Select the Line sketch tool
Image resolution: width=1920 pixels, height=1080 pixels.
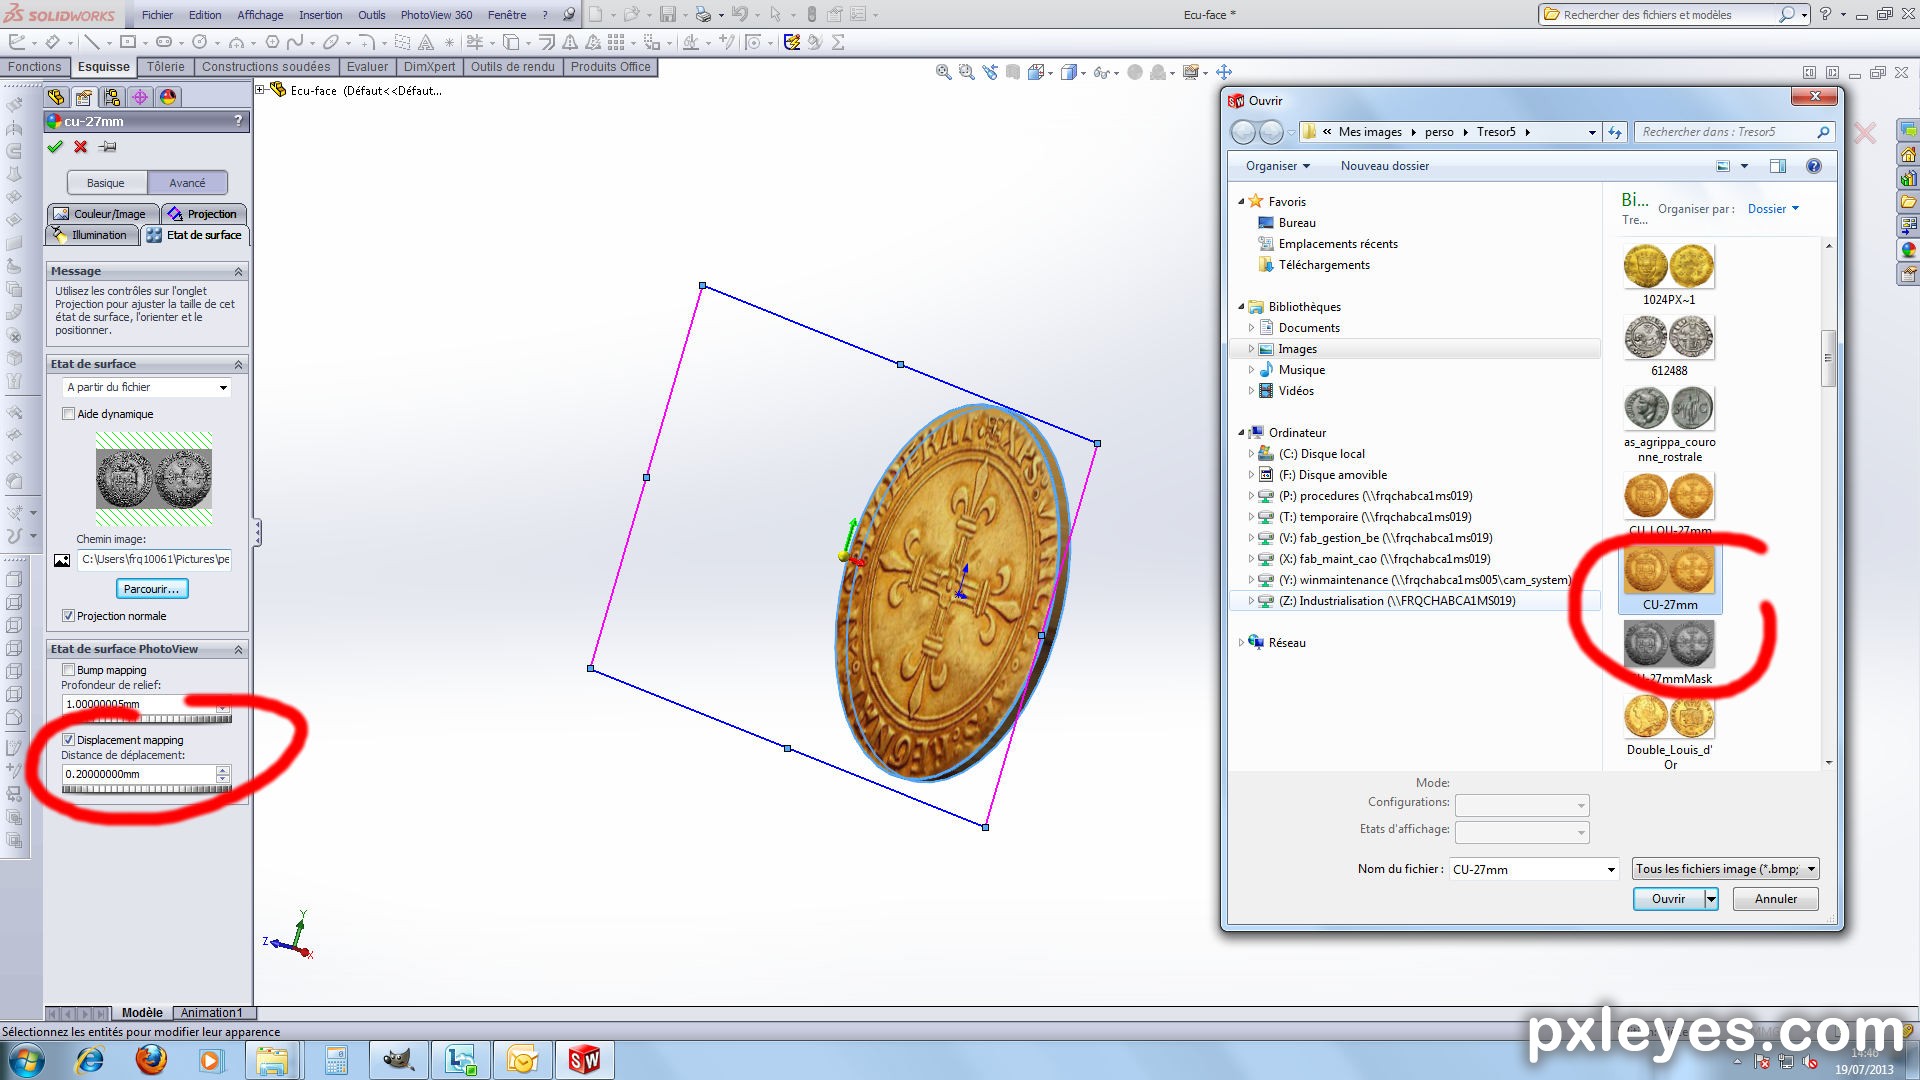[x=91, y=42]
